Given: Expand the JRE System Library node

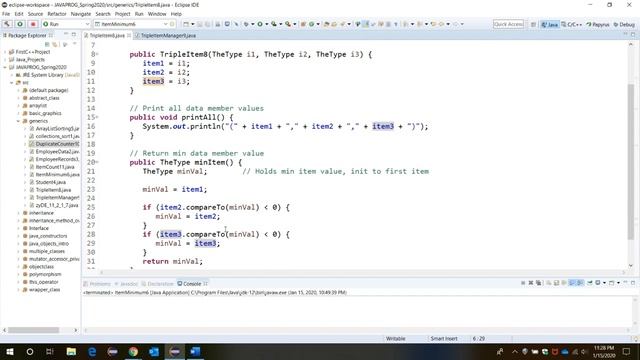Looking at the screenshot, I should coord(12,75).
